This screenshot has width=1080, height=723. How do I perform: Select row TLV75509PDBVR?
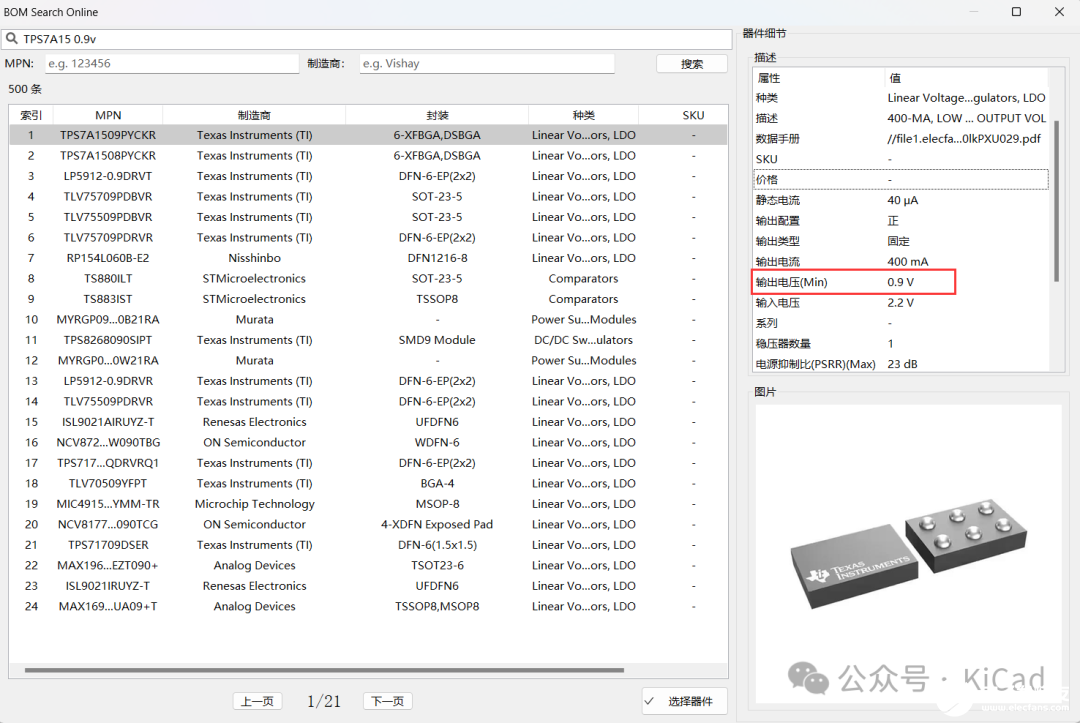tap(368, 217)
